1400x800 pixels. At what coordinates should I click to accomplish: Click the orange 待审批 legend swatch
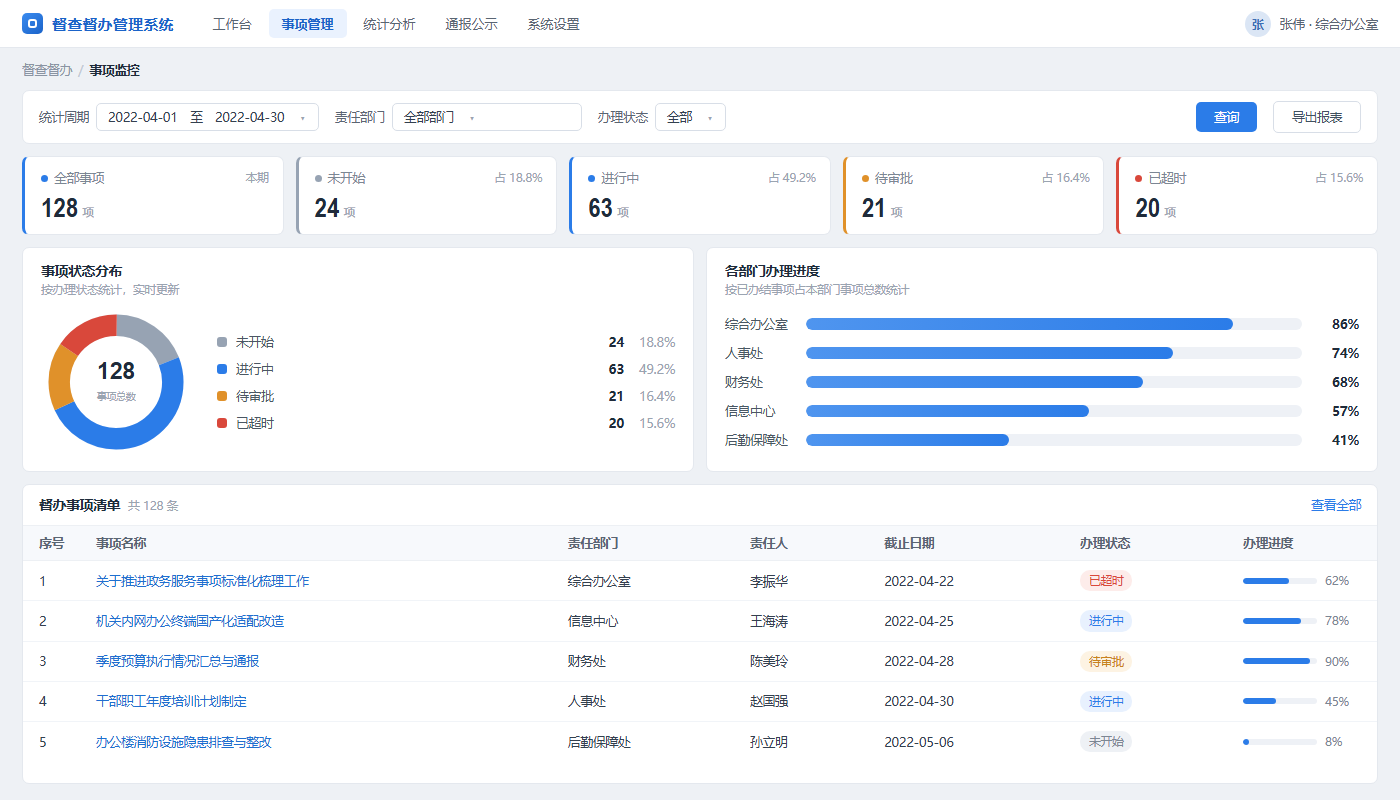(222, 396)
